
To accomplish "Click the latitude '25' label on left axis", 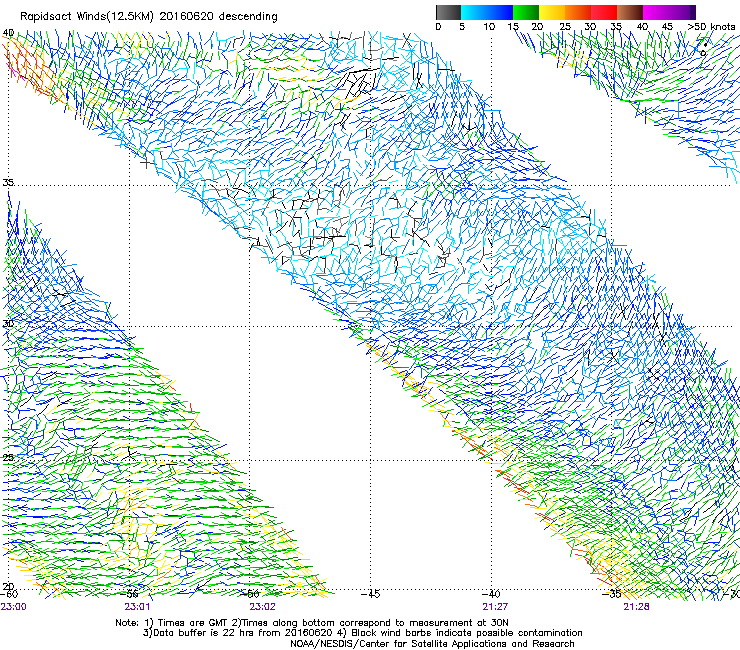I will [8, 457].
